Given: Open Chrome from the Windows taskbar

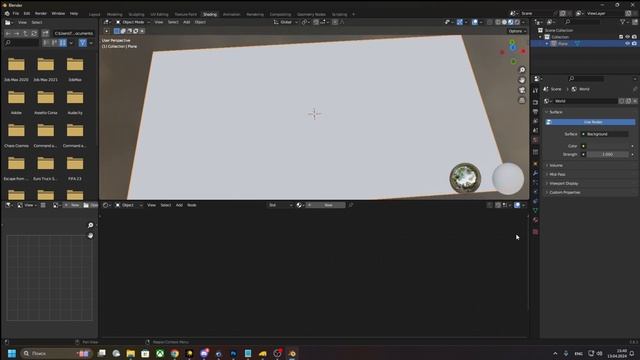Looking at the screenshot, I should click(x=175, y=353).
